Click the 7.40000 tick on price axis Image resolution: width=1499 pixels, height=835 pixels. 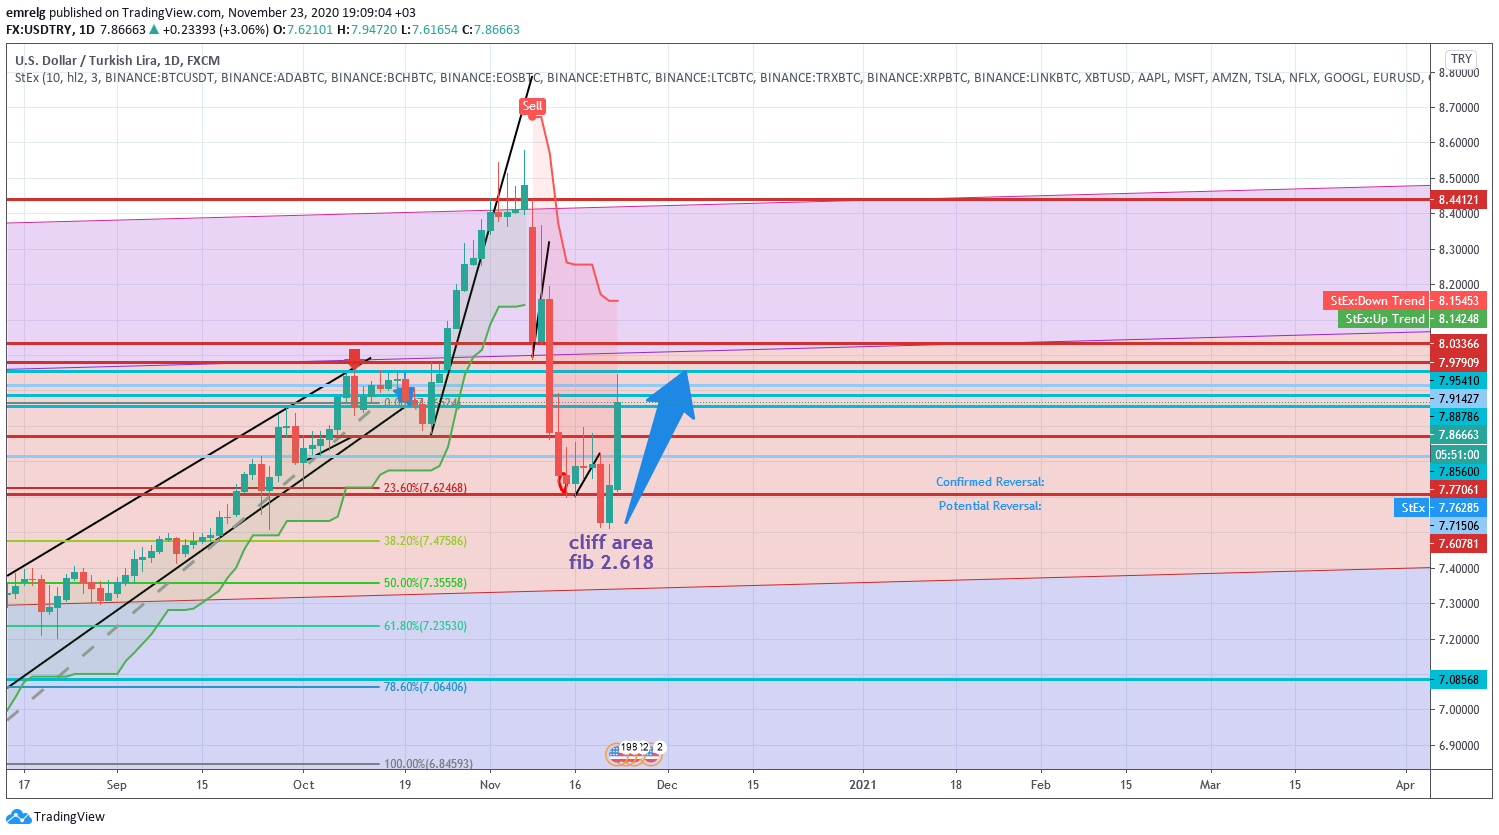pos(1459,569)
